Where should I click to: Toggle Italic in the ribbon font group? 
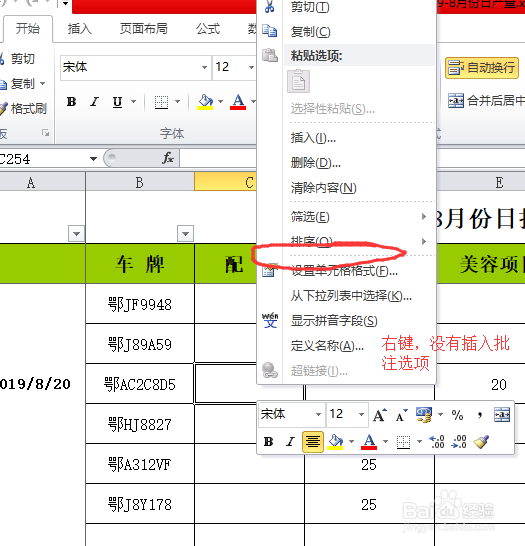(95, 102)
